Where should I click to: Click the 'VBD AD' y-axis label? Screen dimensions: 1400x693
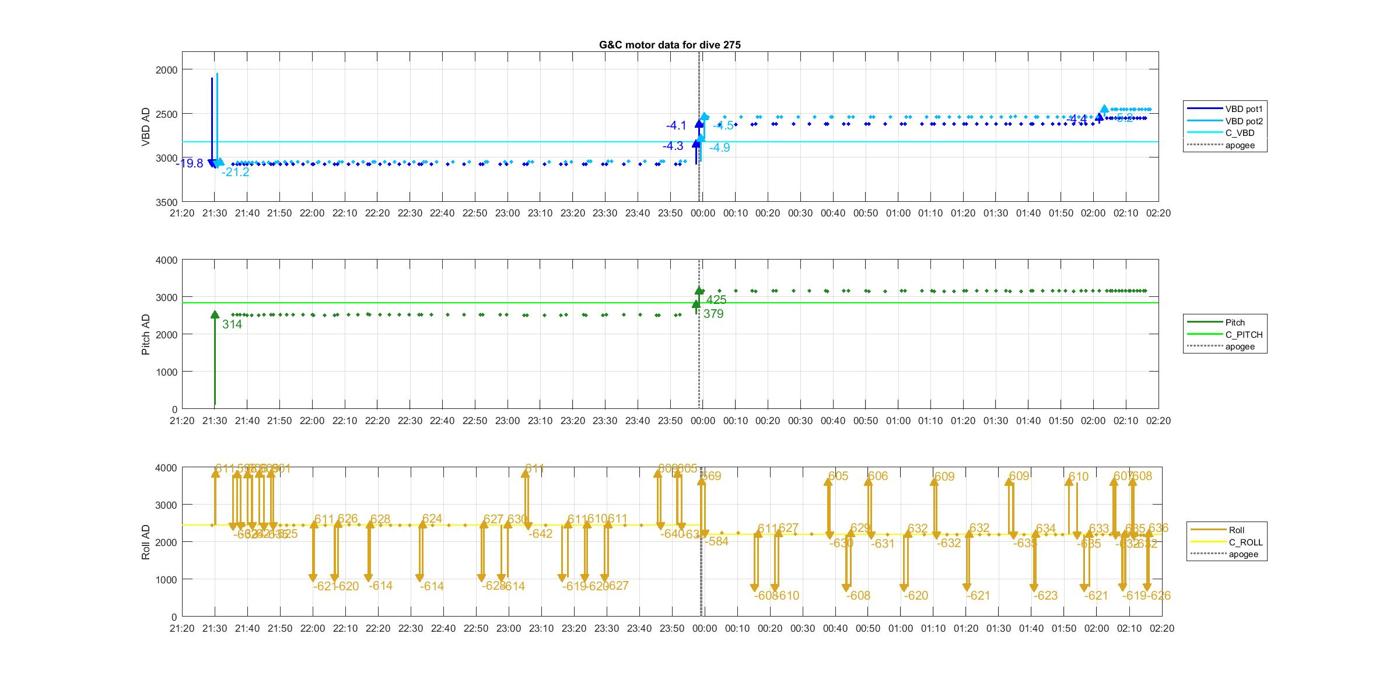[146, 129]
